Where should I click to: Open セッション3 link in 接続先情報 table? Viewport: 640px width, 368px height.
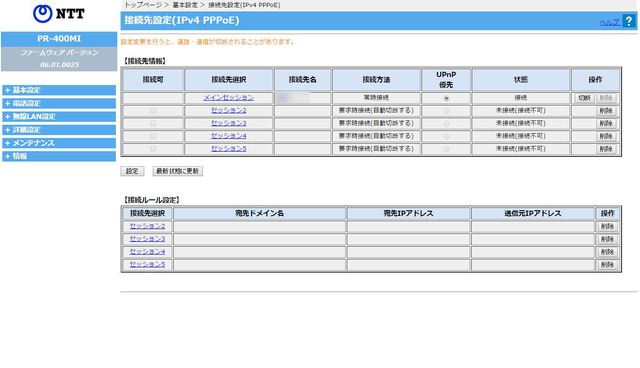click(229, 123)
